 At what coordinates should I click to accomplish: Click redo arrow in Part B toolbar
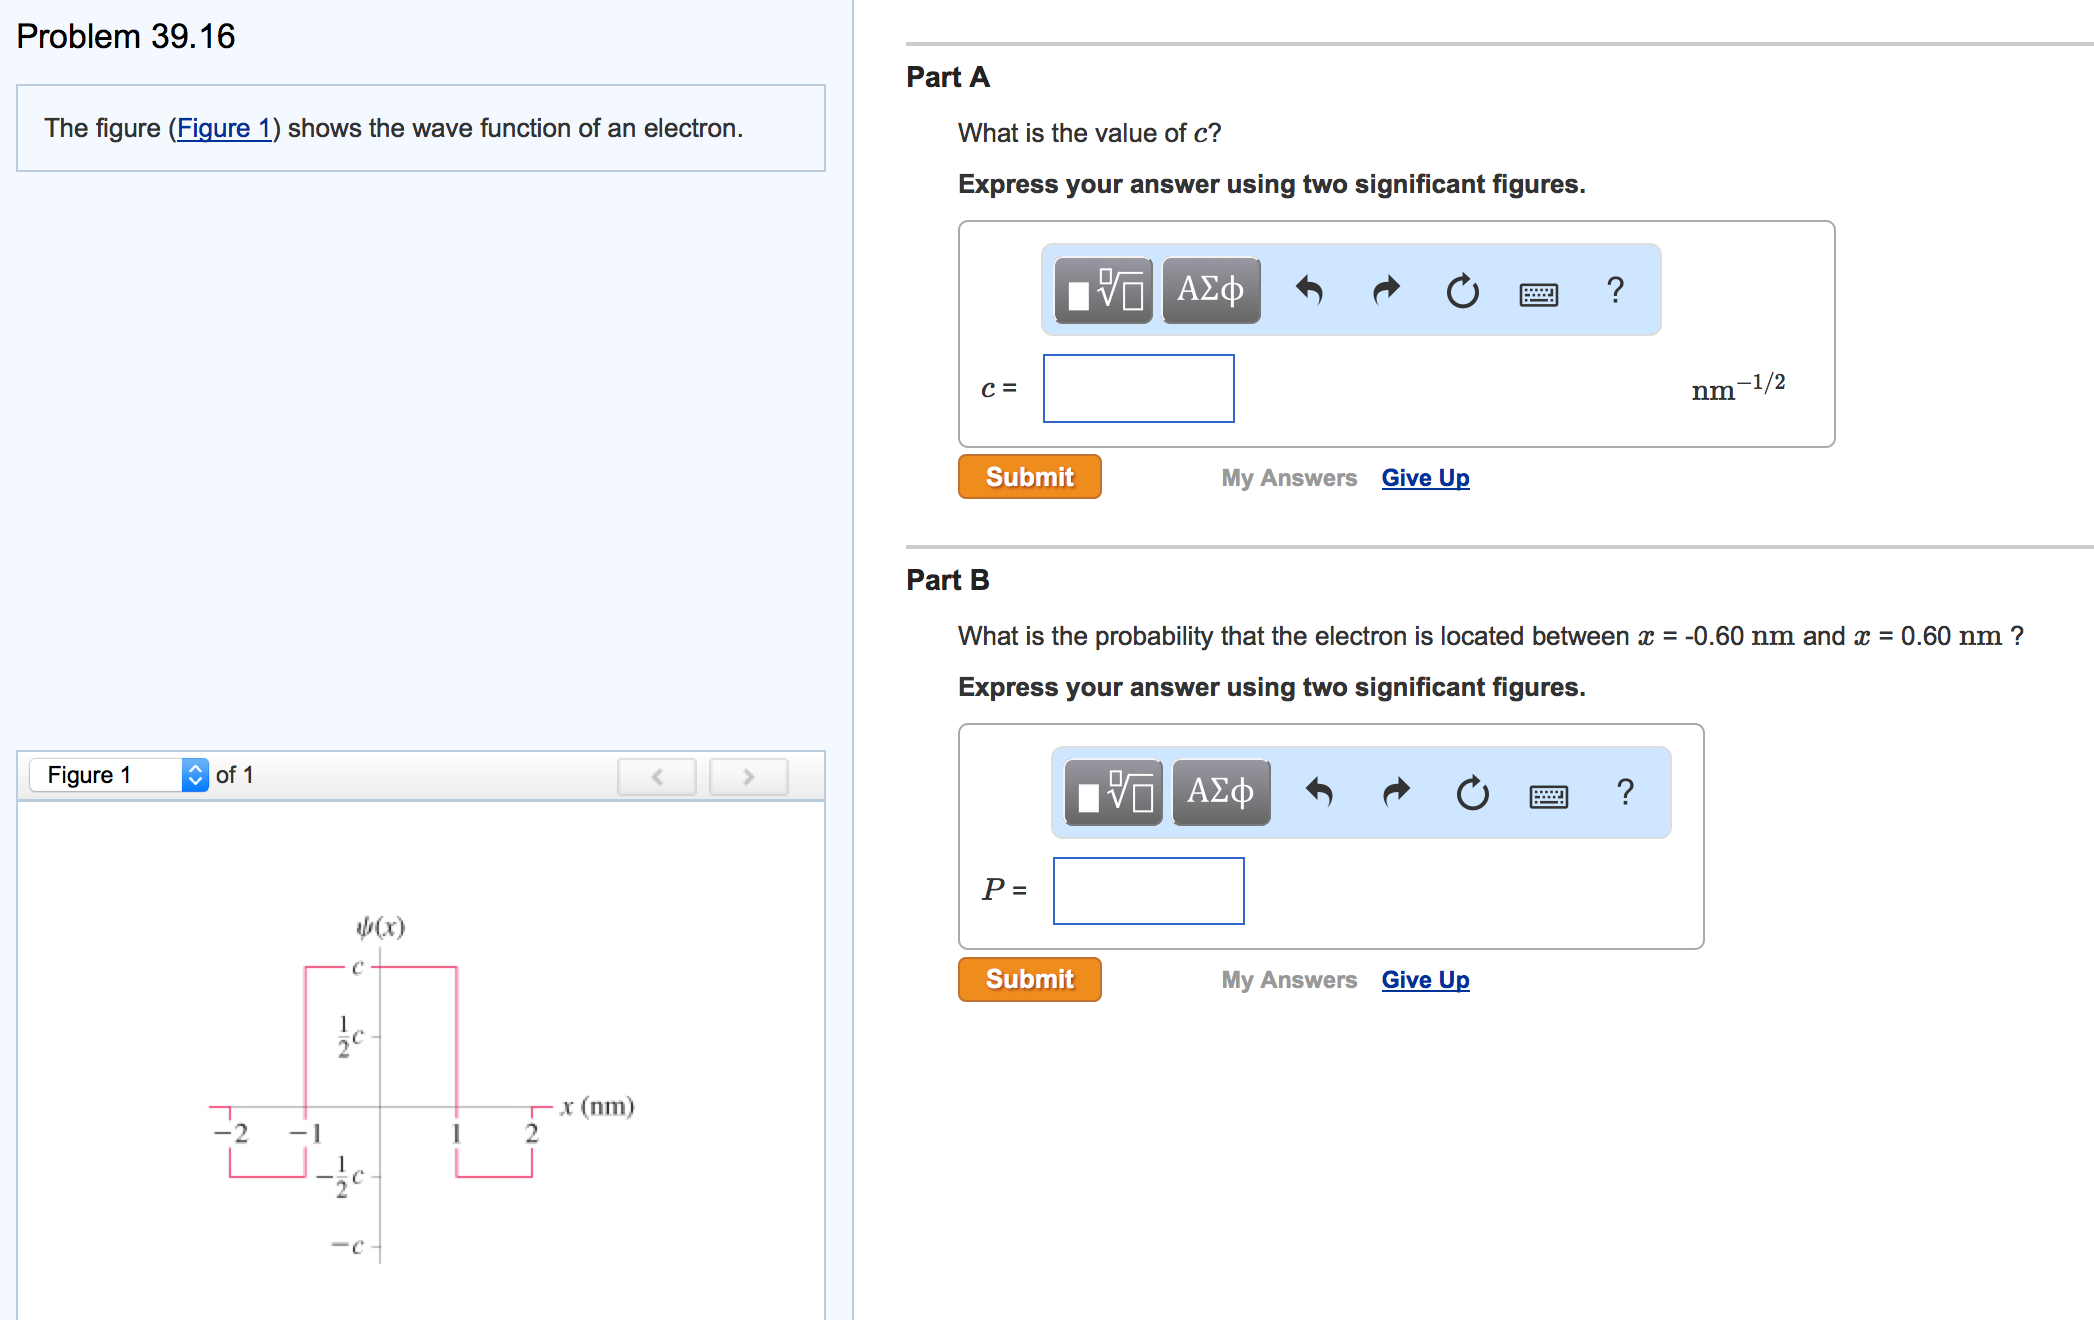(x=1396, y=793)
